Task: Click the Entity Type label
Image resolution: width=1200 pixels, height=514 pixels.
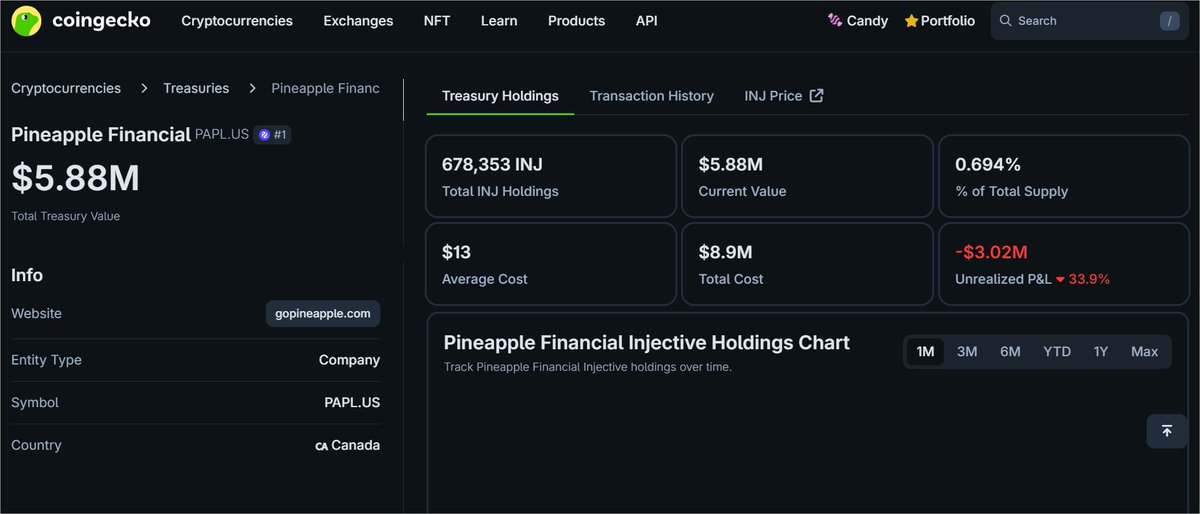Action: (x=46, y=360)
